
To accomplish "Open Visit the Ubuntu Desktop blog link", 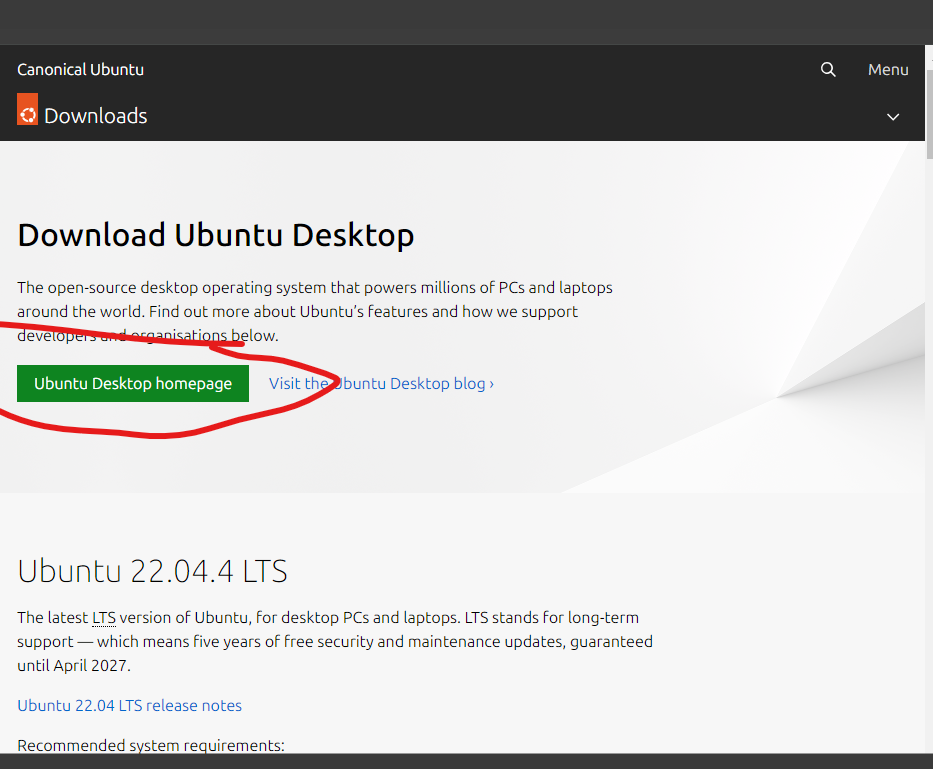I will pyautogui.click(x=381, y=383).
